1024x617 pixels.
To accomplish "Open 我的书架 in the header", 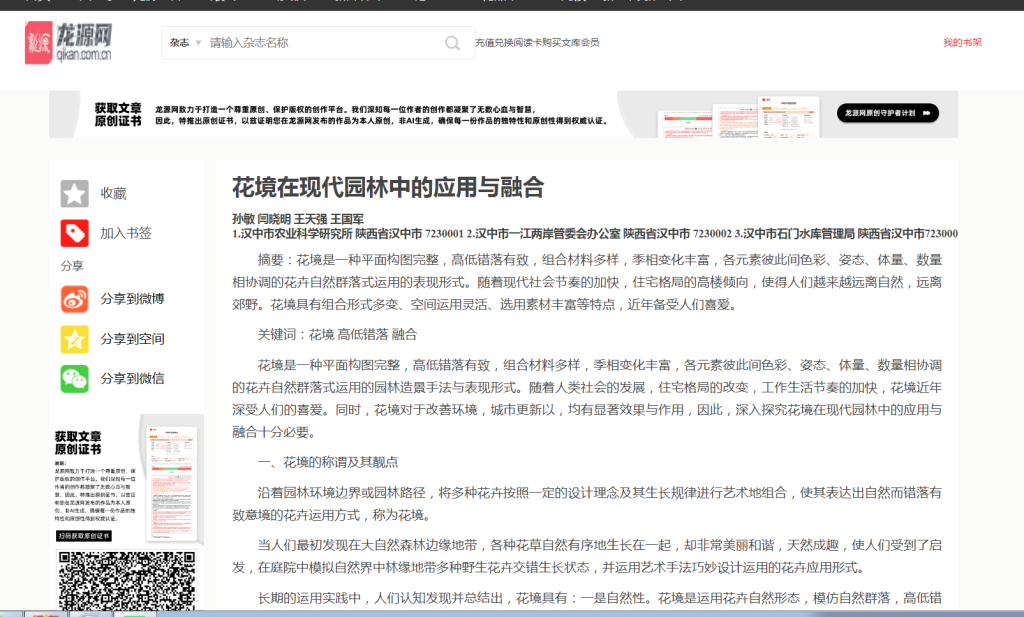I will (x=962, y=43).
